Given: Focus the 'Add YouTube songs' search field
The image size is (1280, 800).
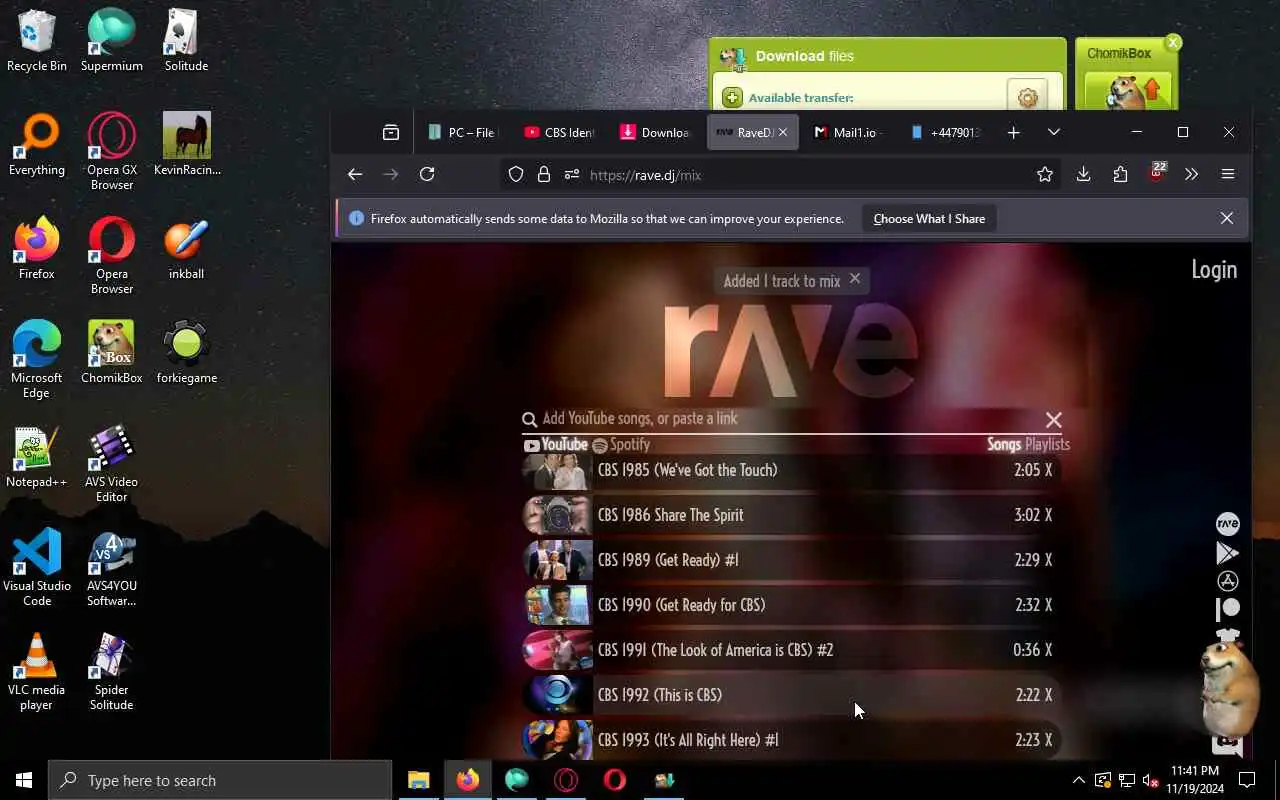Looking at the screenshot, I should [x=790, y=419].
